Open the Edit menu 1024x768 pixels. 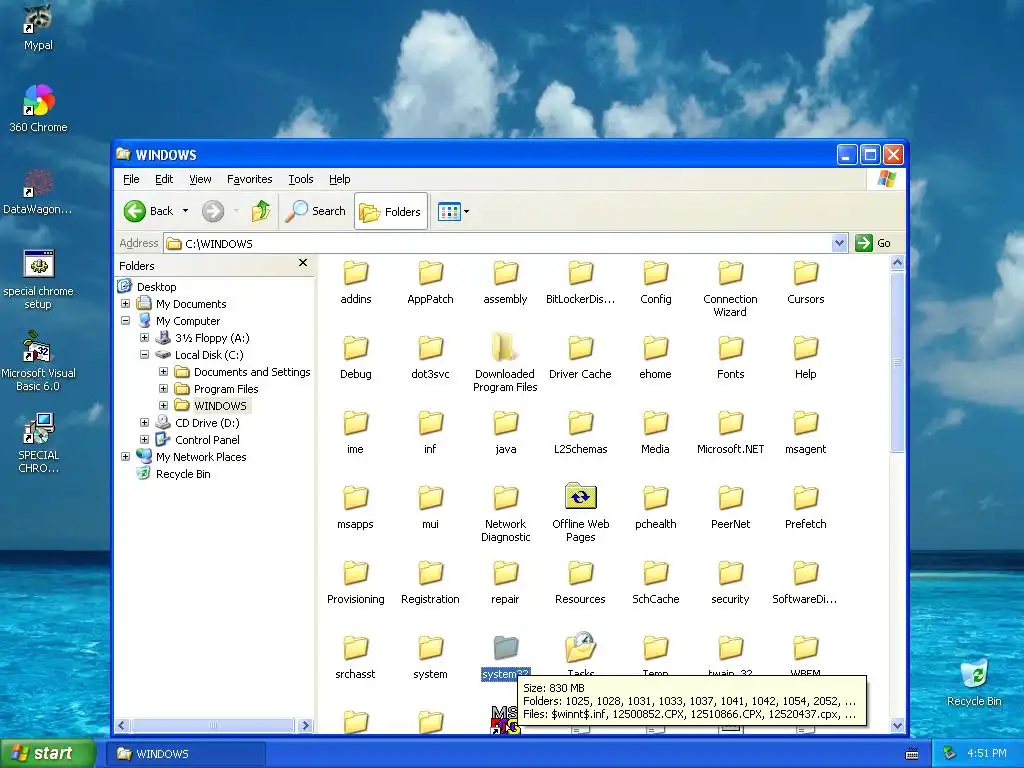[x=164, y=179]
